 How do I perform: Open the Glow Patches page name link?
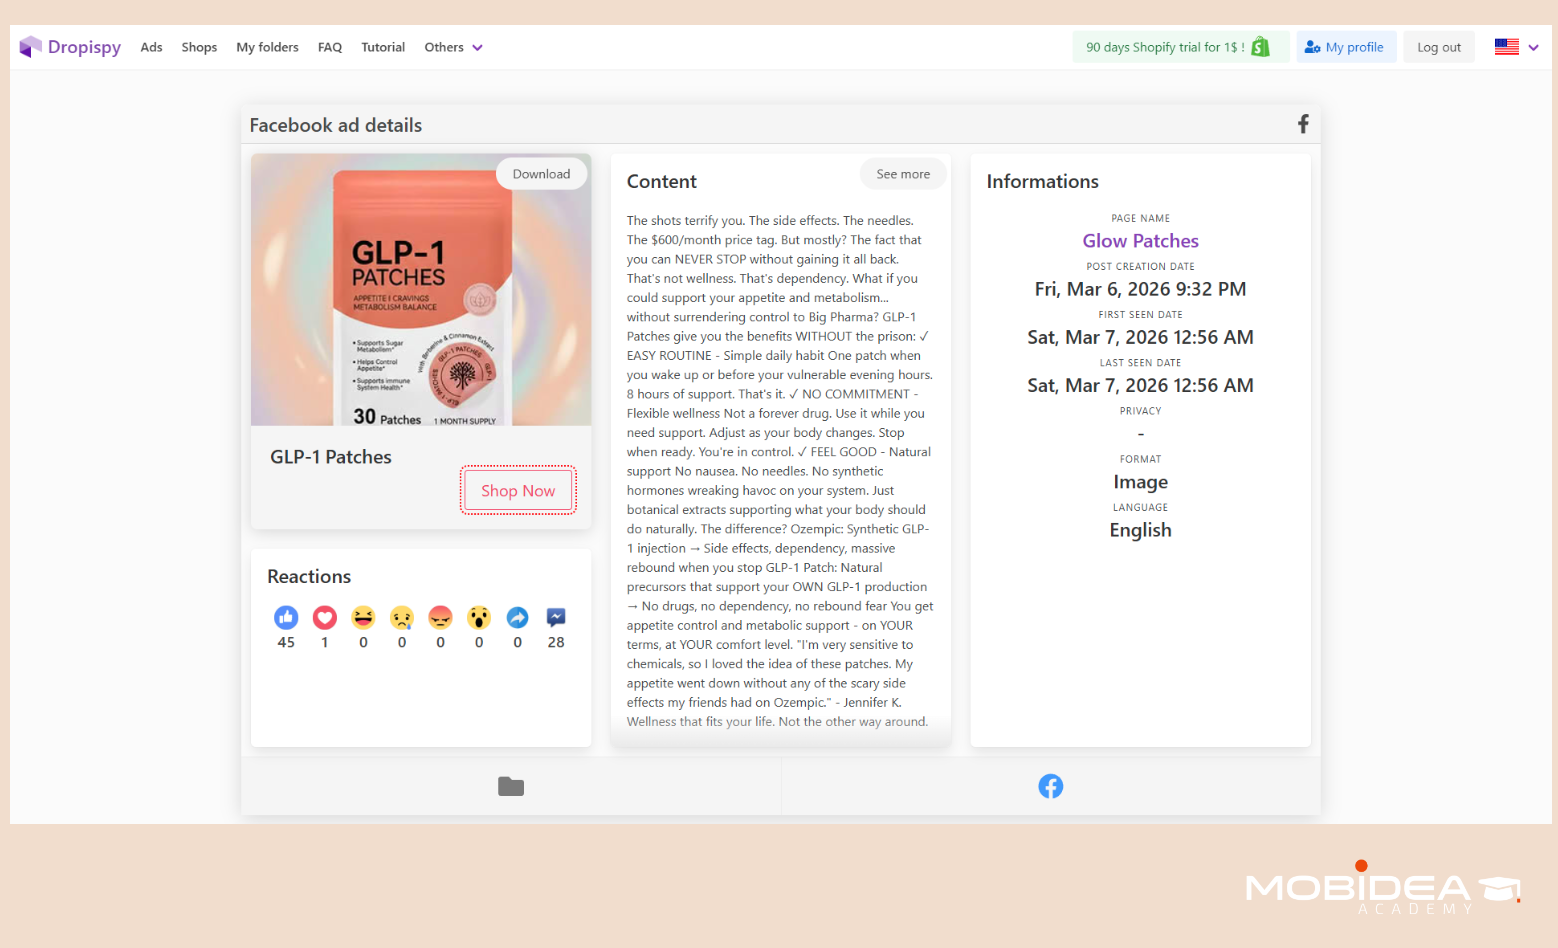point(1140,240)
